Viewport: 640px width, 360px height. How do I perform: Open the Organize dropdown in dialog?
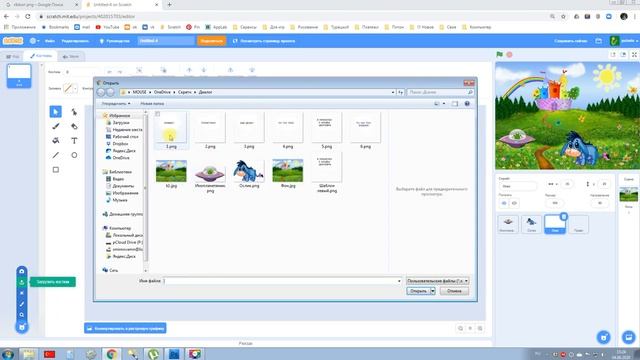(116, 104)
